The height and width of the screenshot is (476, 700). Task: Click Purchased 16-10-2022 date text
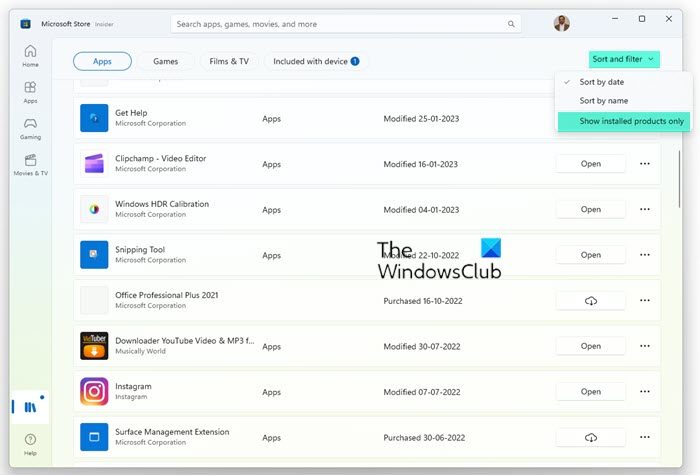pyautogui.click(x=423, y=301)
